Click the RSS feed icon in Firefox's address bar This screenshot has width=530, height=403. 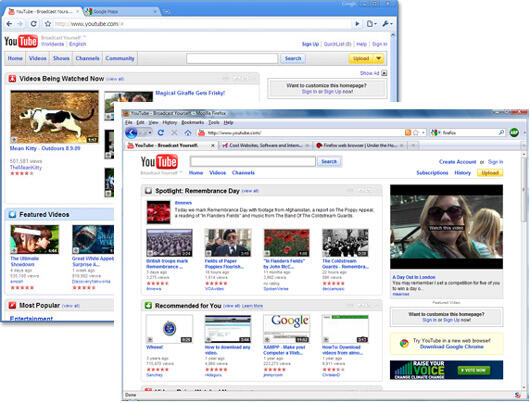pyautogui.click(x=408, y=133)
